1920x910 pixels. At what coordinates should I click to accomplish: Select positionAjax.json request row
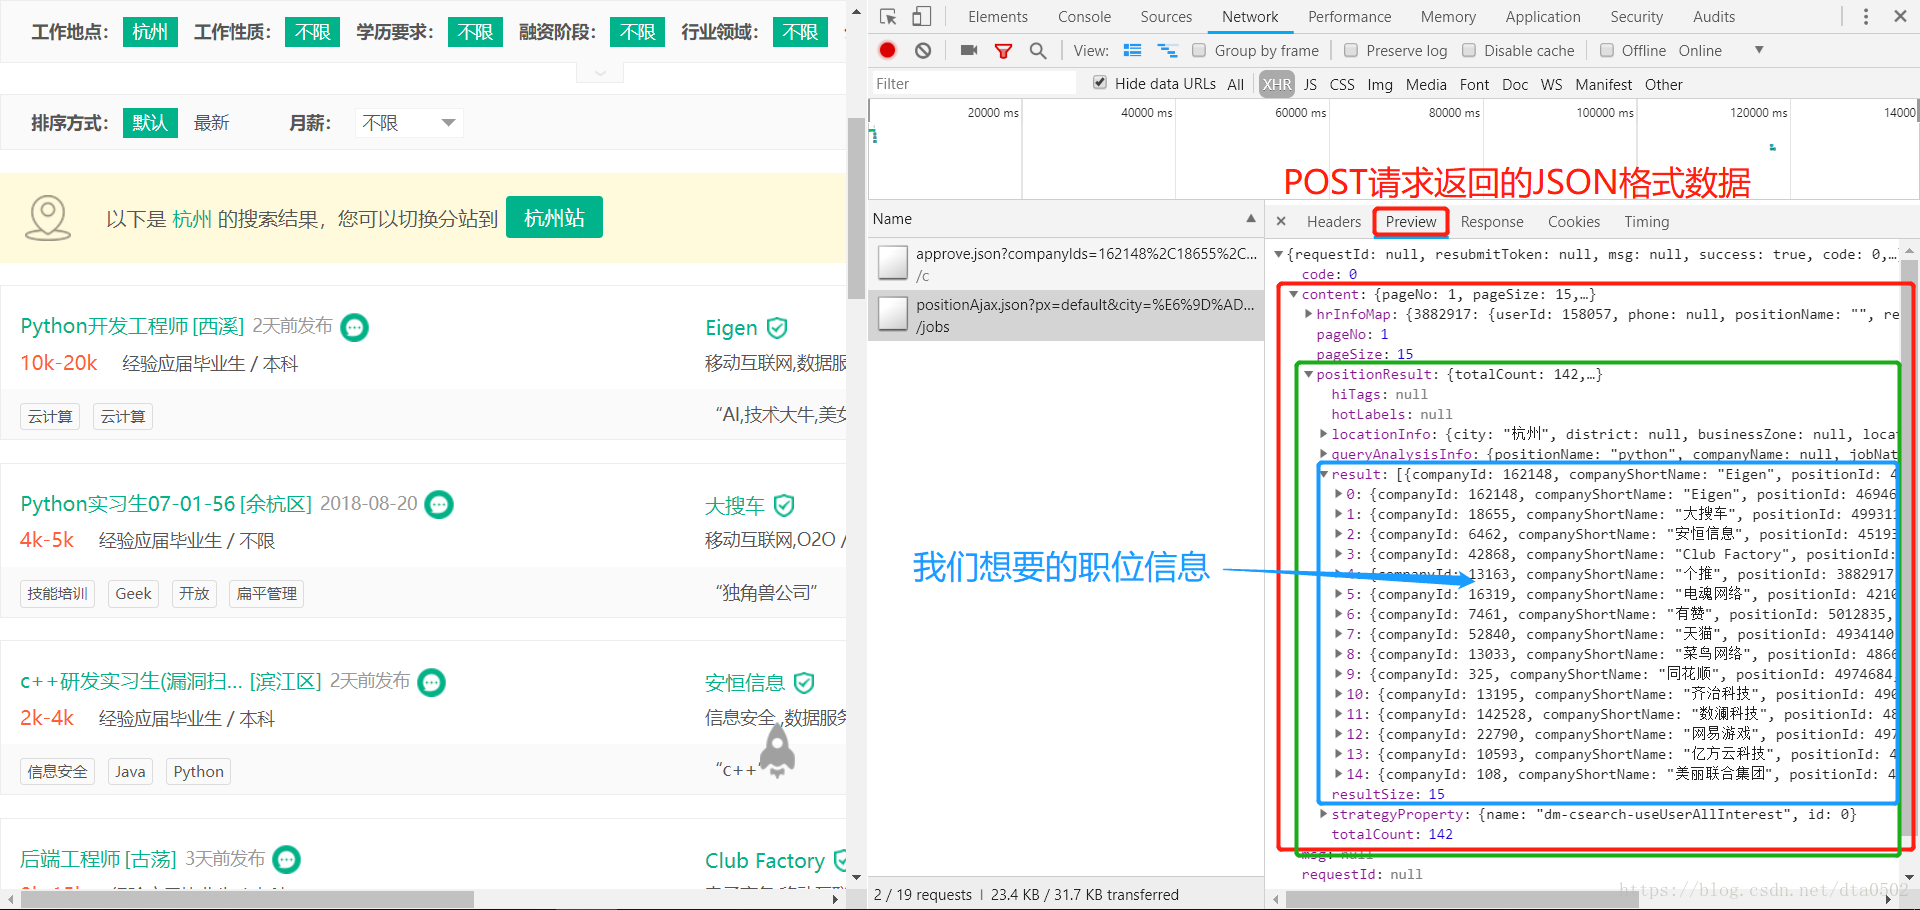pos(1066,315)
